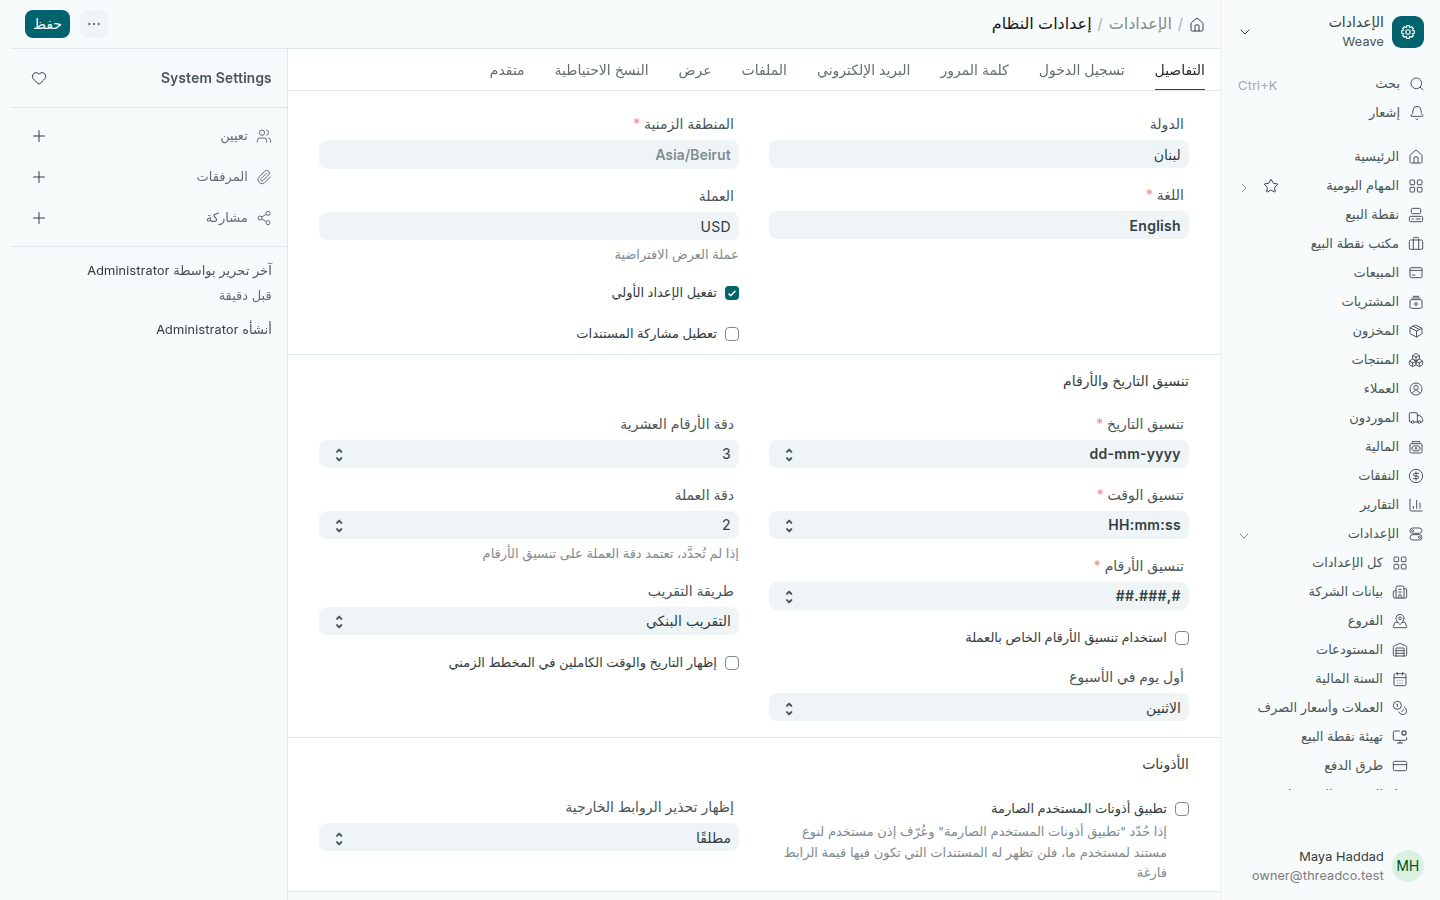Click the المخزون box icon in sidebar

pos(1416,331)
